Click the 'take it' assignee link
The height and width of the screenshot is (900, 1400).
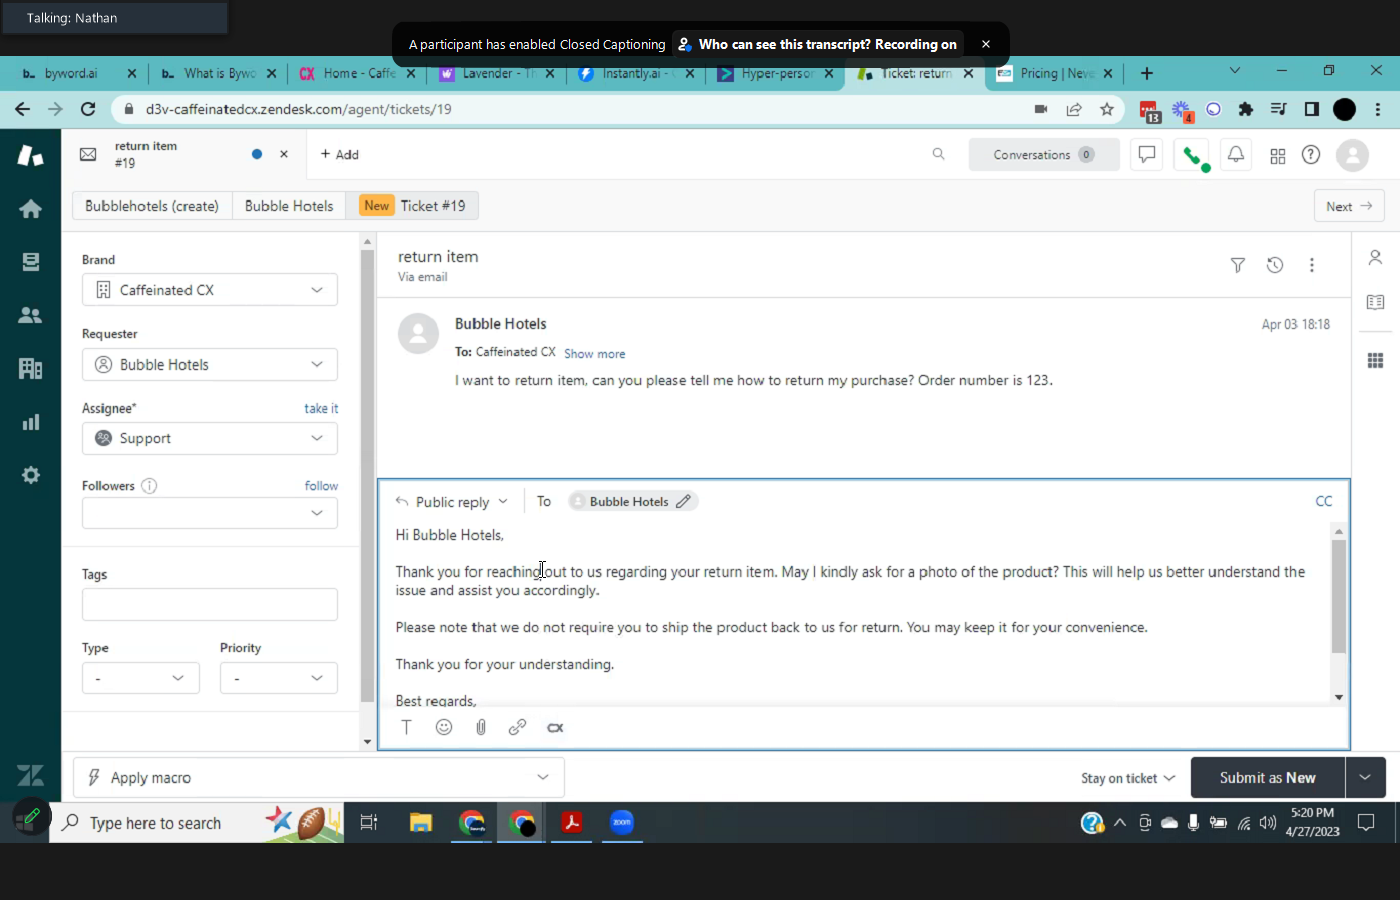(321, 408)
